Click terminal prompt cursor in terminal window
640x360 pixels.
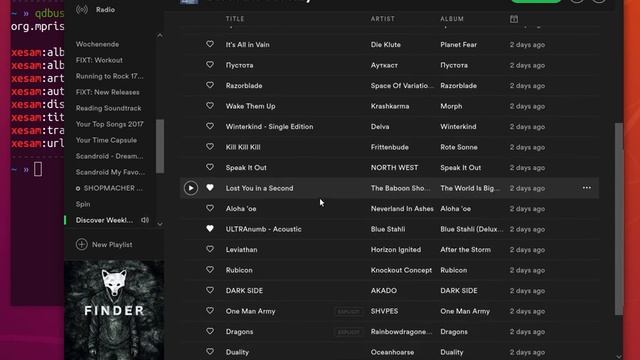38,169
